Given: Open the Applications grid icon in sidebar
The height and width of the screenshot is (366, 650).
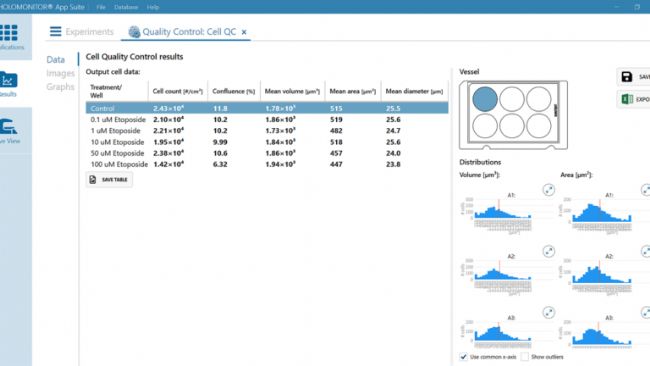Looking at the screenshot, I should click(x=9, y=33).
